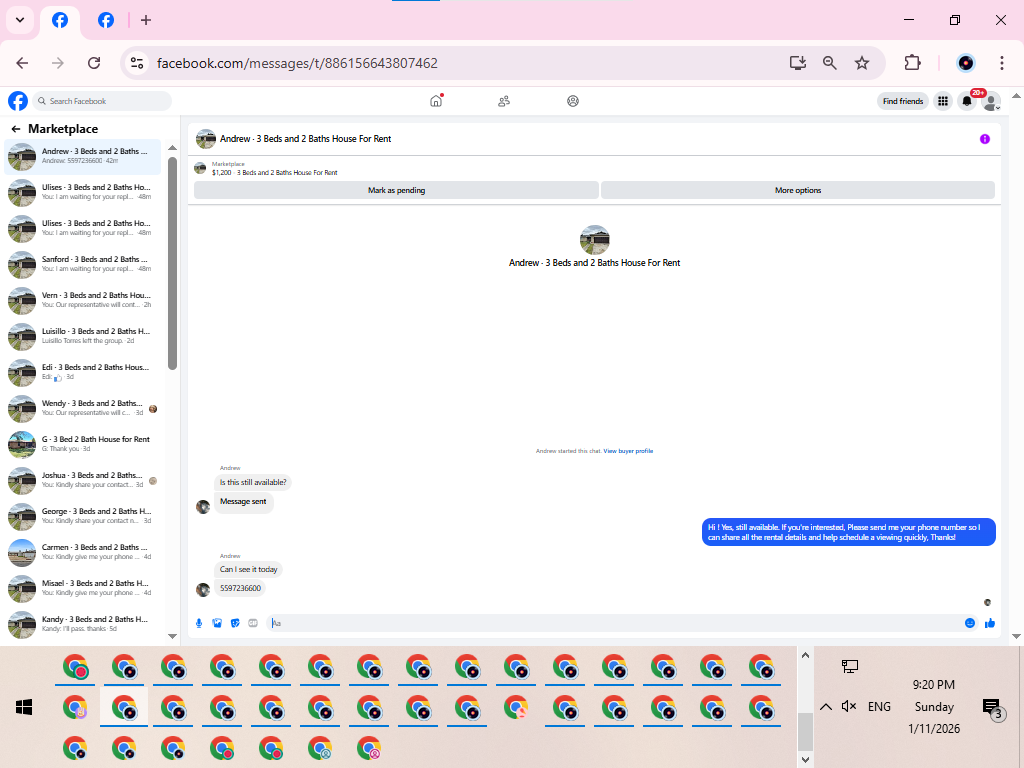Open browser extensions puzzle icon
Image resolution: width=1024 pixels, height=768 pixels.
(x=912, y=63)
